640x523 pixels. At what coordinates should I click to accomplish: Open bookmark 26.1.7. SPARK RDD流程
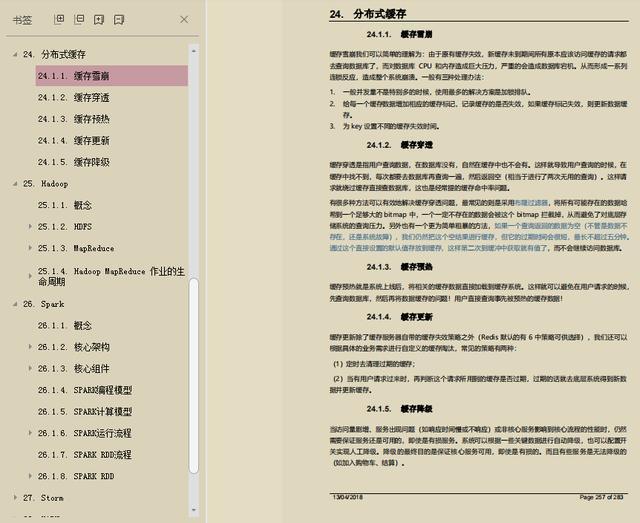click(x=85, y=454)
